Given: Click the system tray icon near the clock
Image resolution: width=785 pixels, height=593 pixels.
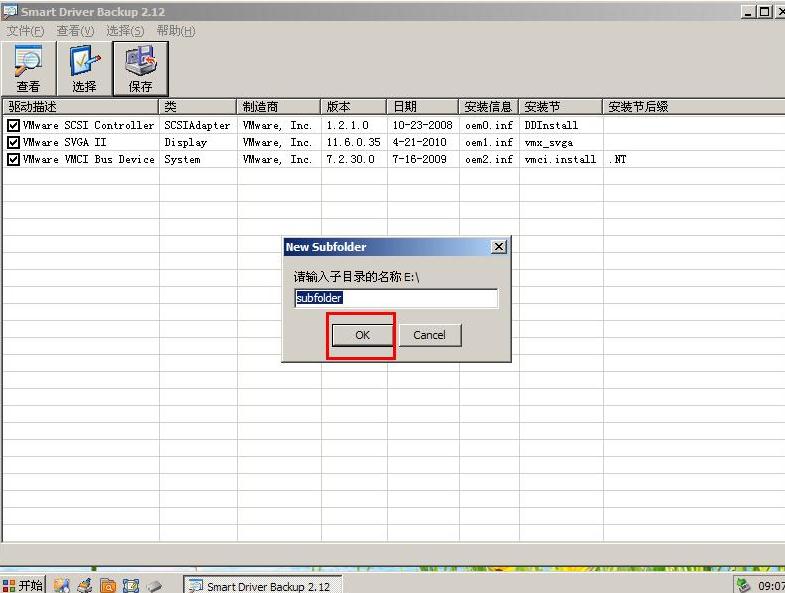Looking at the screenshot, I should click(743, 584).
